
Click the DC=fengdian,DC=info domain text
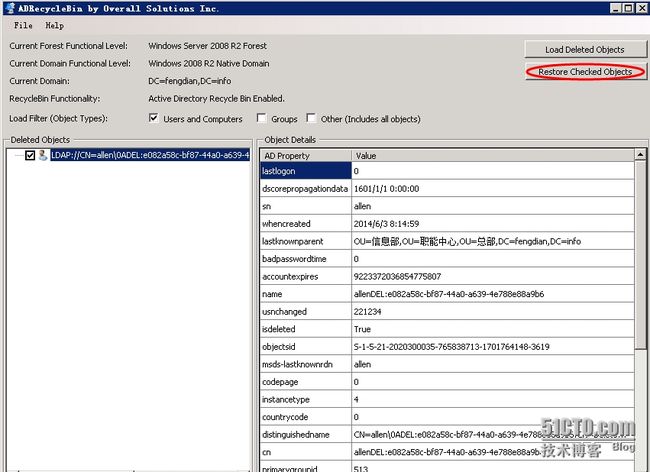(x=190, y=81)
